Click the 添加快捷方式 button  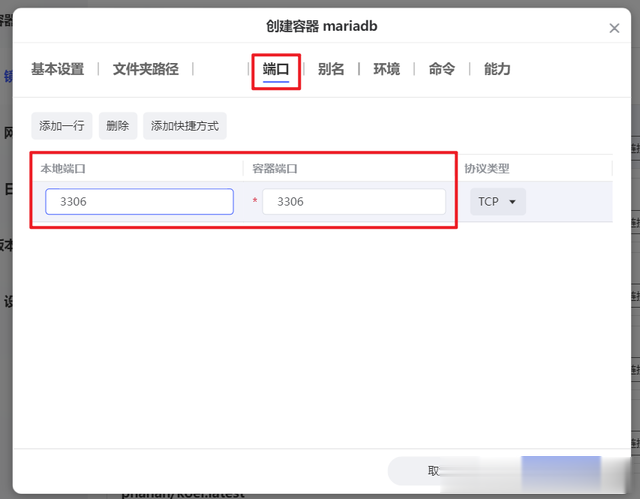coord(185,126)
